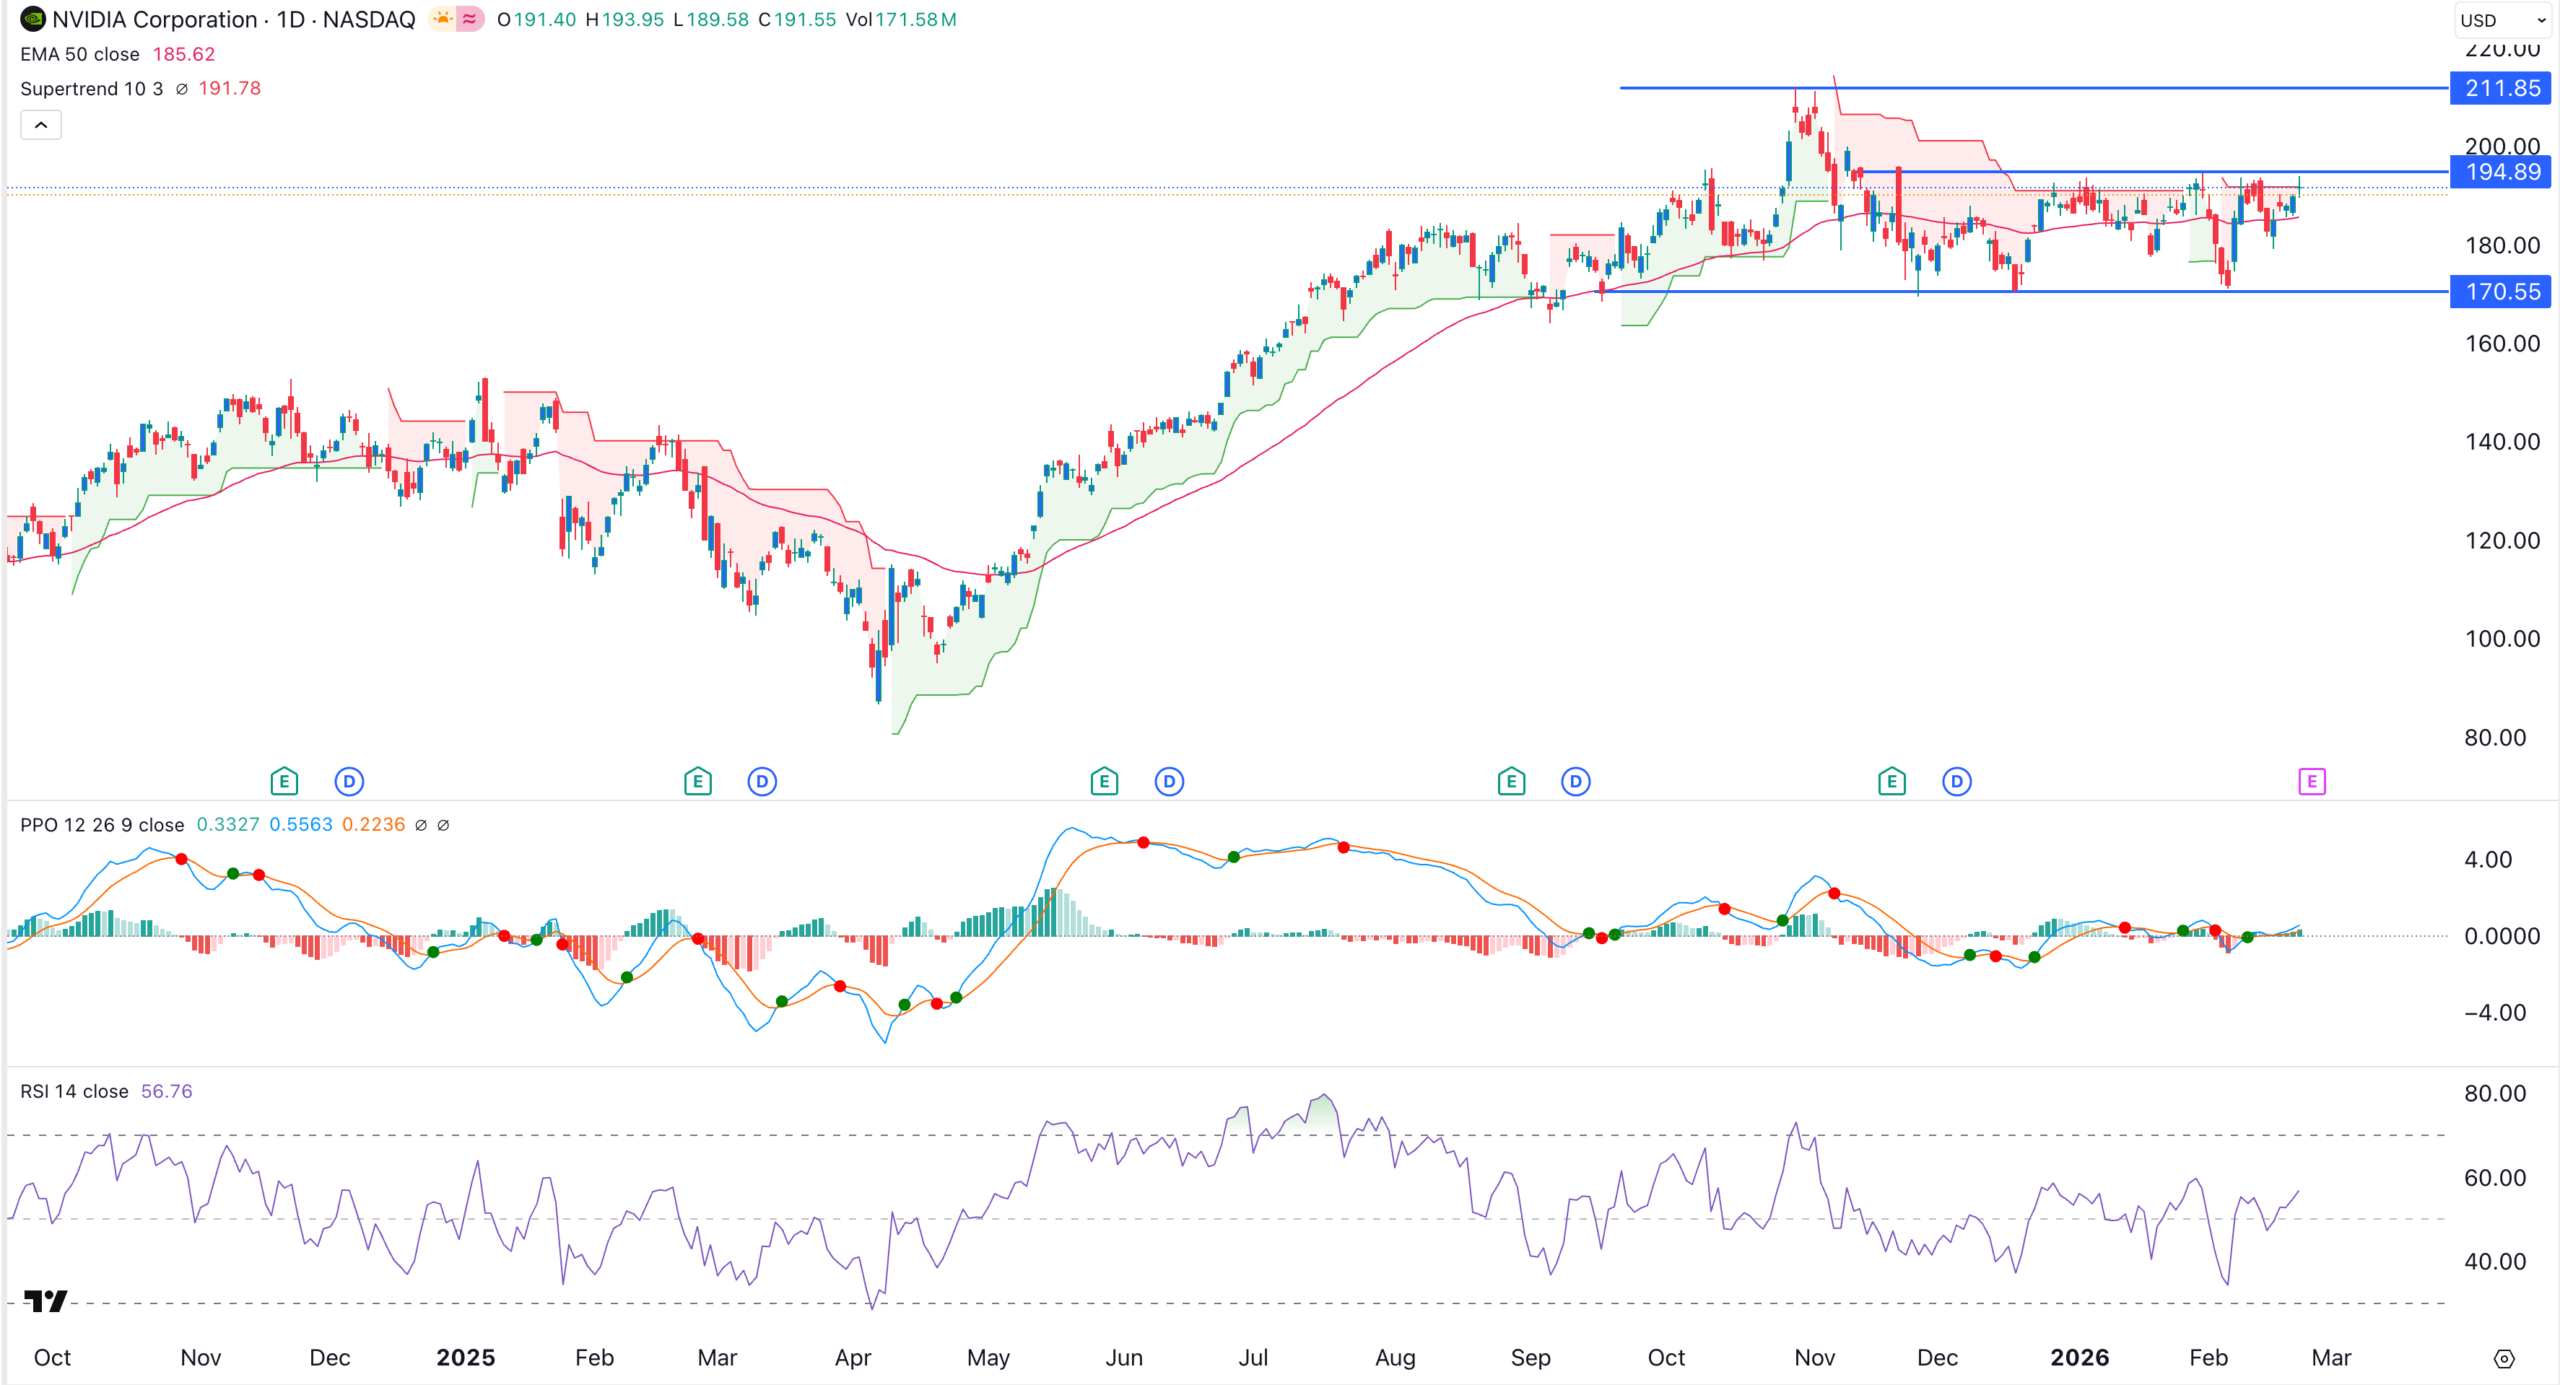Image resolution: width=2560 pixels, height=1385 pixels.
Task: Click the NVIDIA logo icon beside the symbol name
Action: pyautogui.click(x=32, y=19)
